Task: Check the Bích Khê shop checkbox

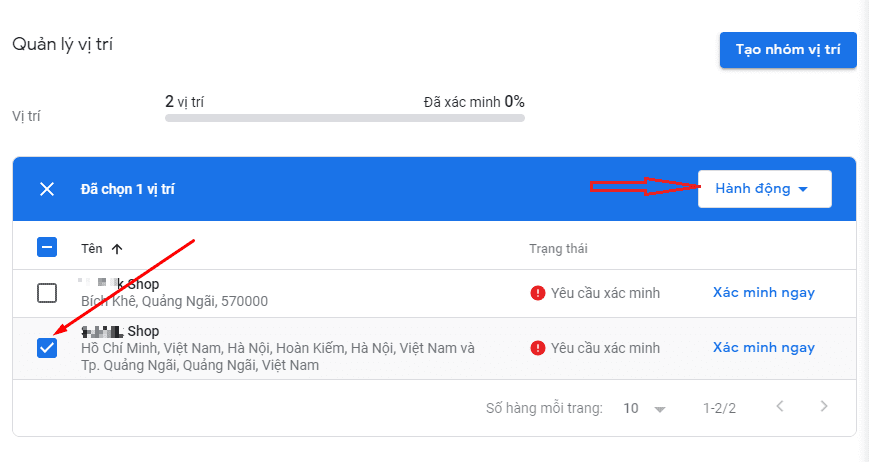Action: (47, 293)
